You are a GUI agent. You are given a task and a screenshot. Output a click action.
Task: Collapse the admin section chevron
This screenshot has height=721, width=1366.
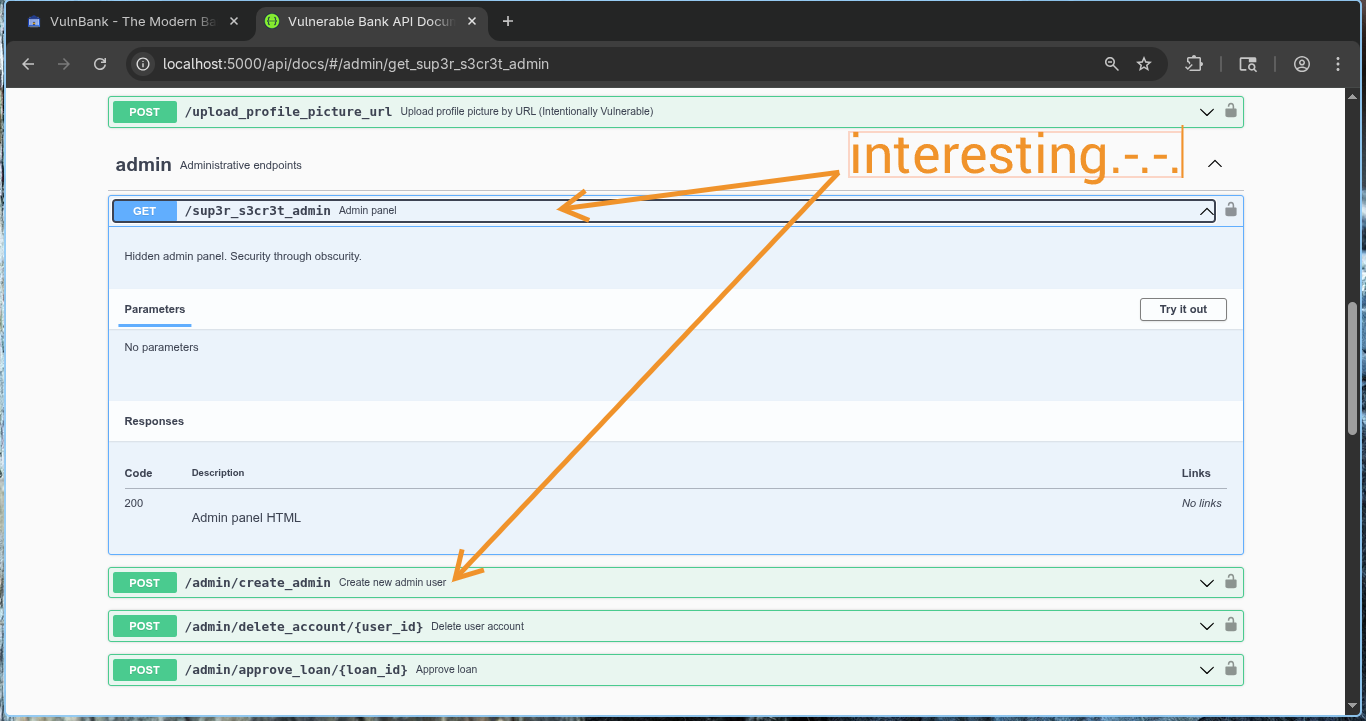pos(1215,163)
